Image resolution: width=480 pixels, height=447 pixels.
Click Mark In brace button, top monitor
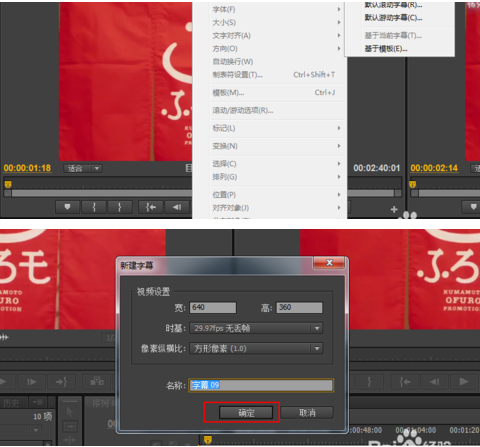point(94,207)
